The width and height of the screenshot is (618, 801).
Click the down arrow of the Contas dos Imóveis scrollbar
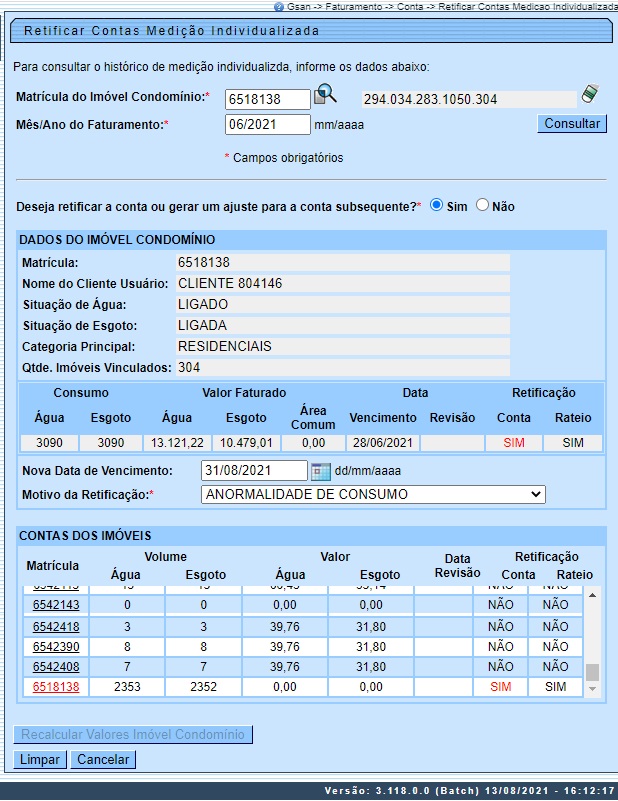[x=592, y=688]
